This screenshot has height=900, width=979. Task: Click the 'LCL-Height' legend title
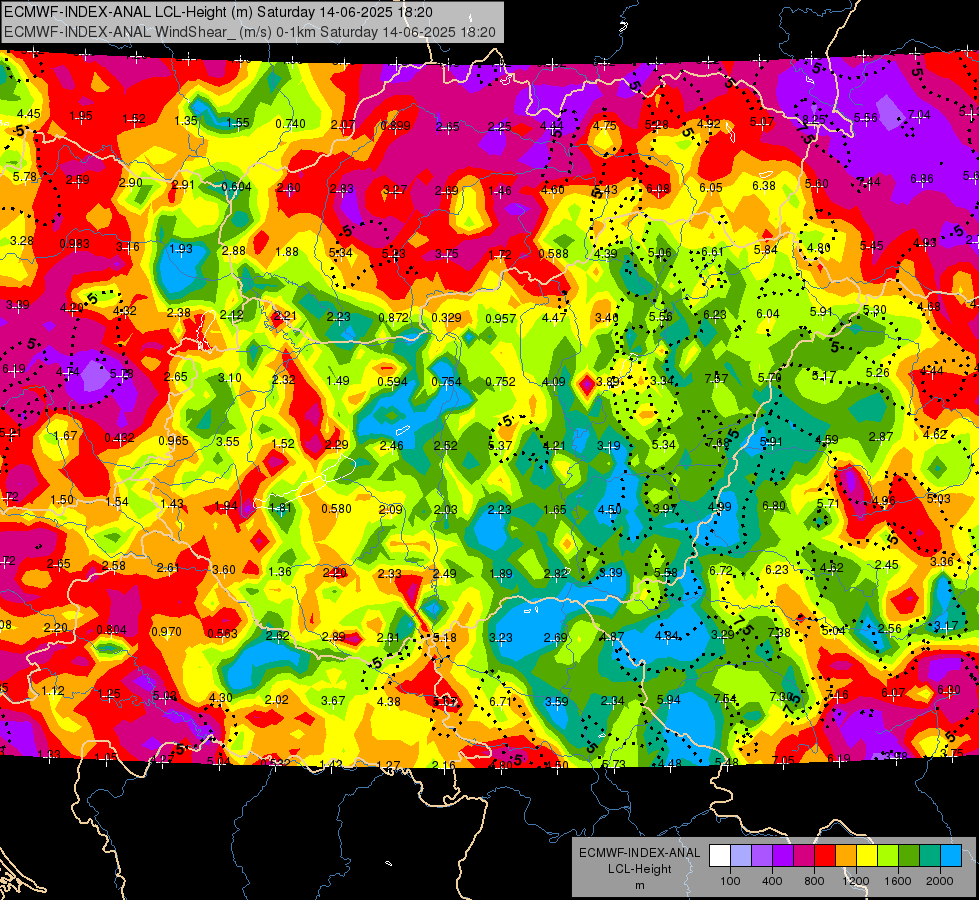click(639, 869)
